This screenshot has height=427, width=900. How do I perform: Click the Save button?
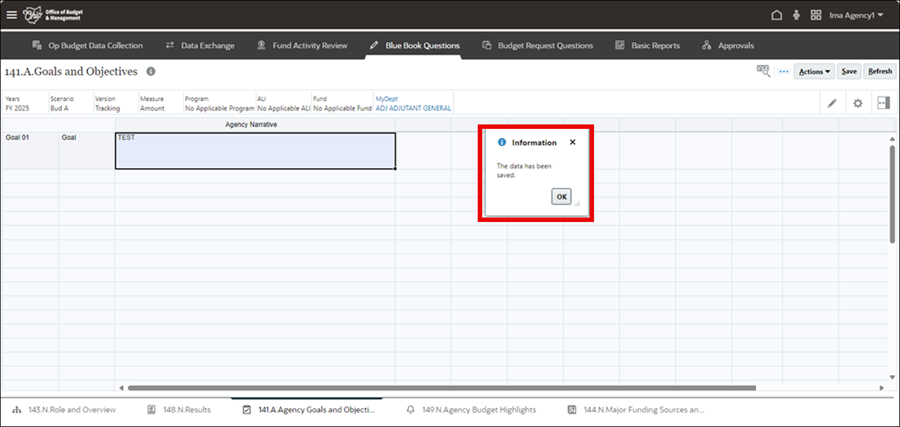coord(849,71)
